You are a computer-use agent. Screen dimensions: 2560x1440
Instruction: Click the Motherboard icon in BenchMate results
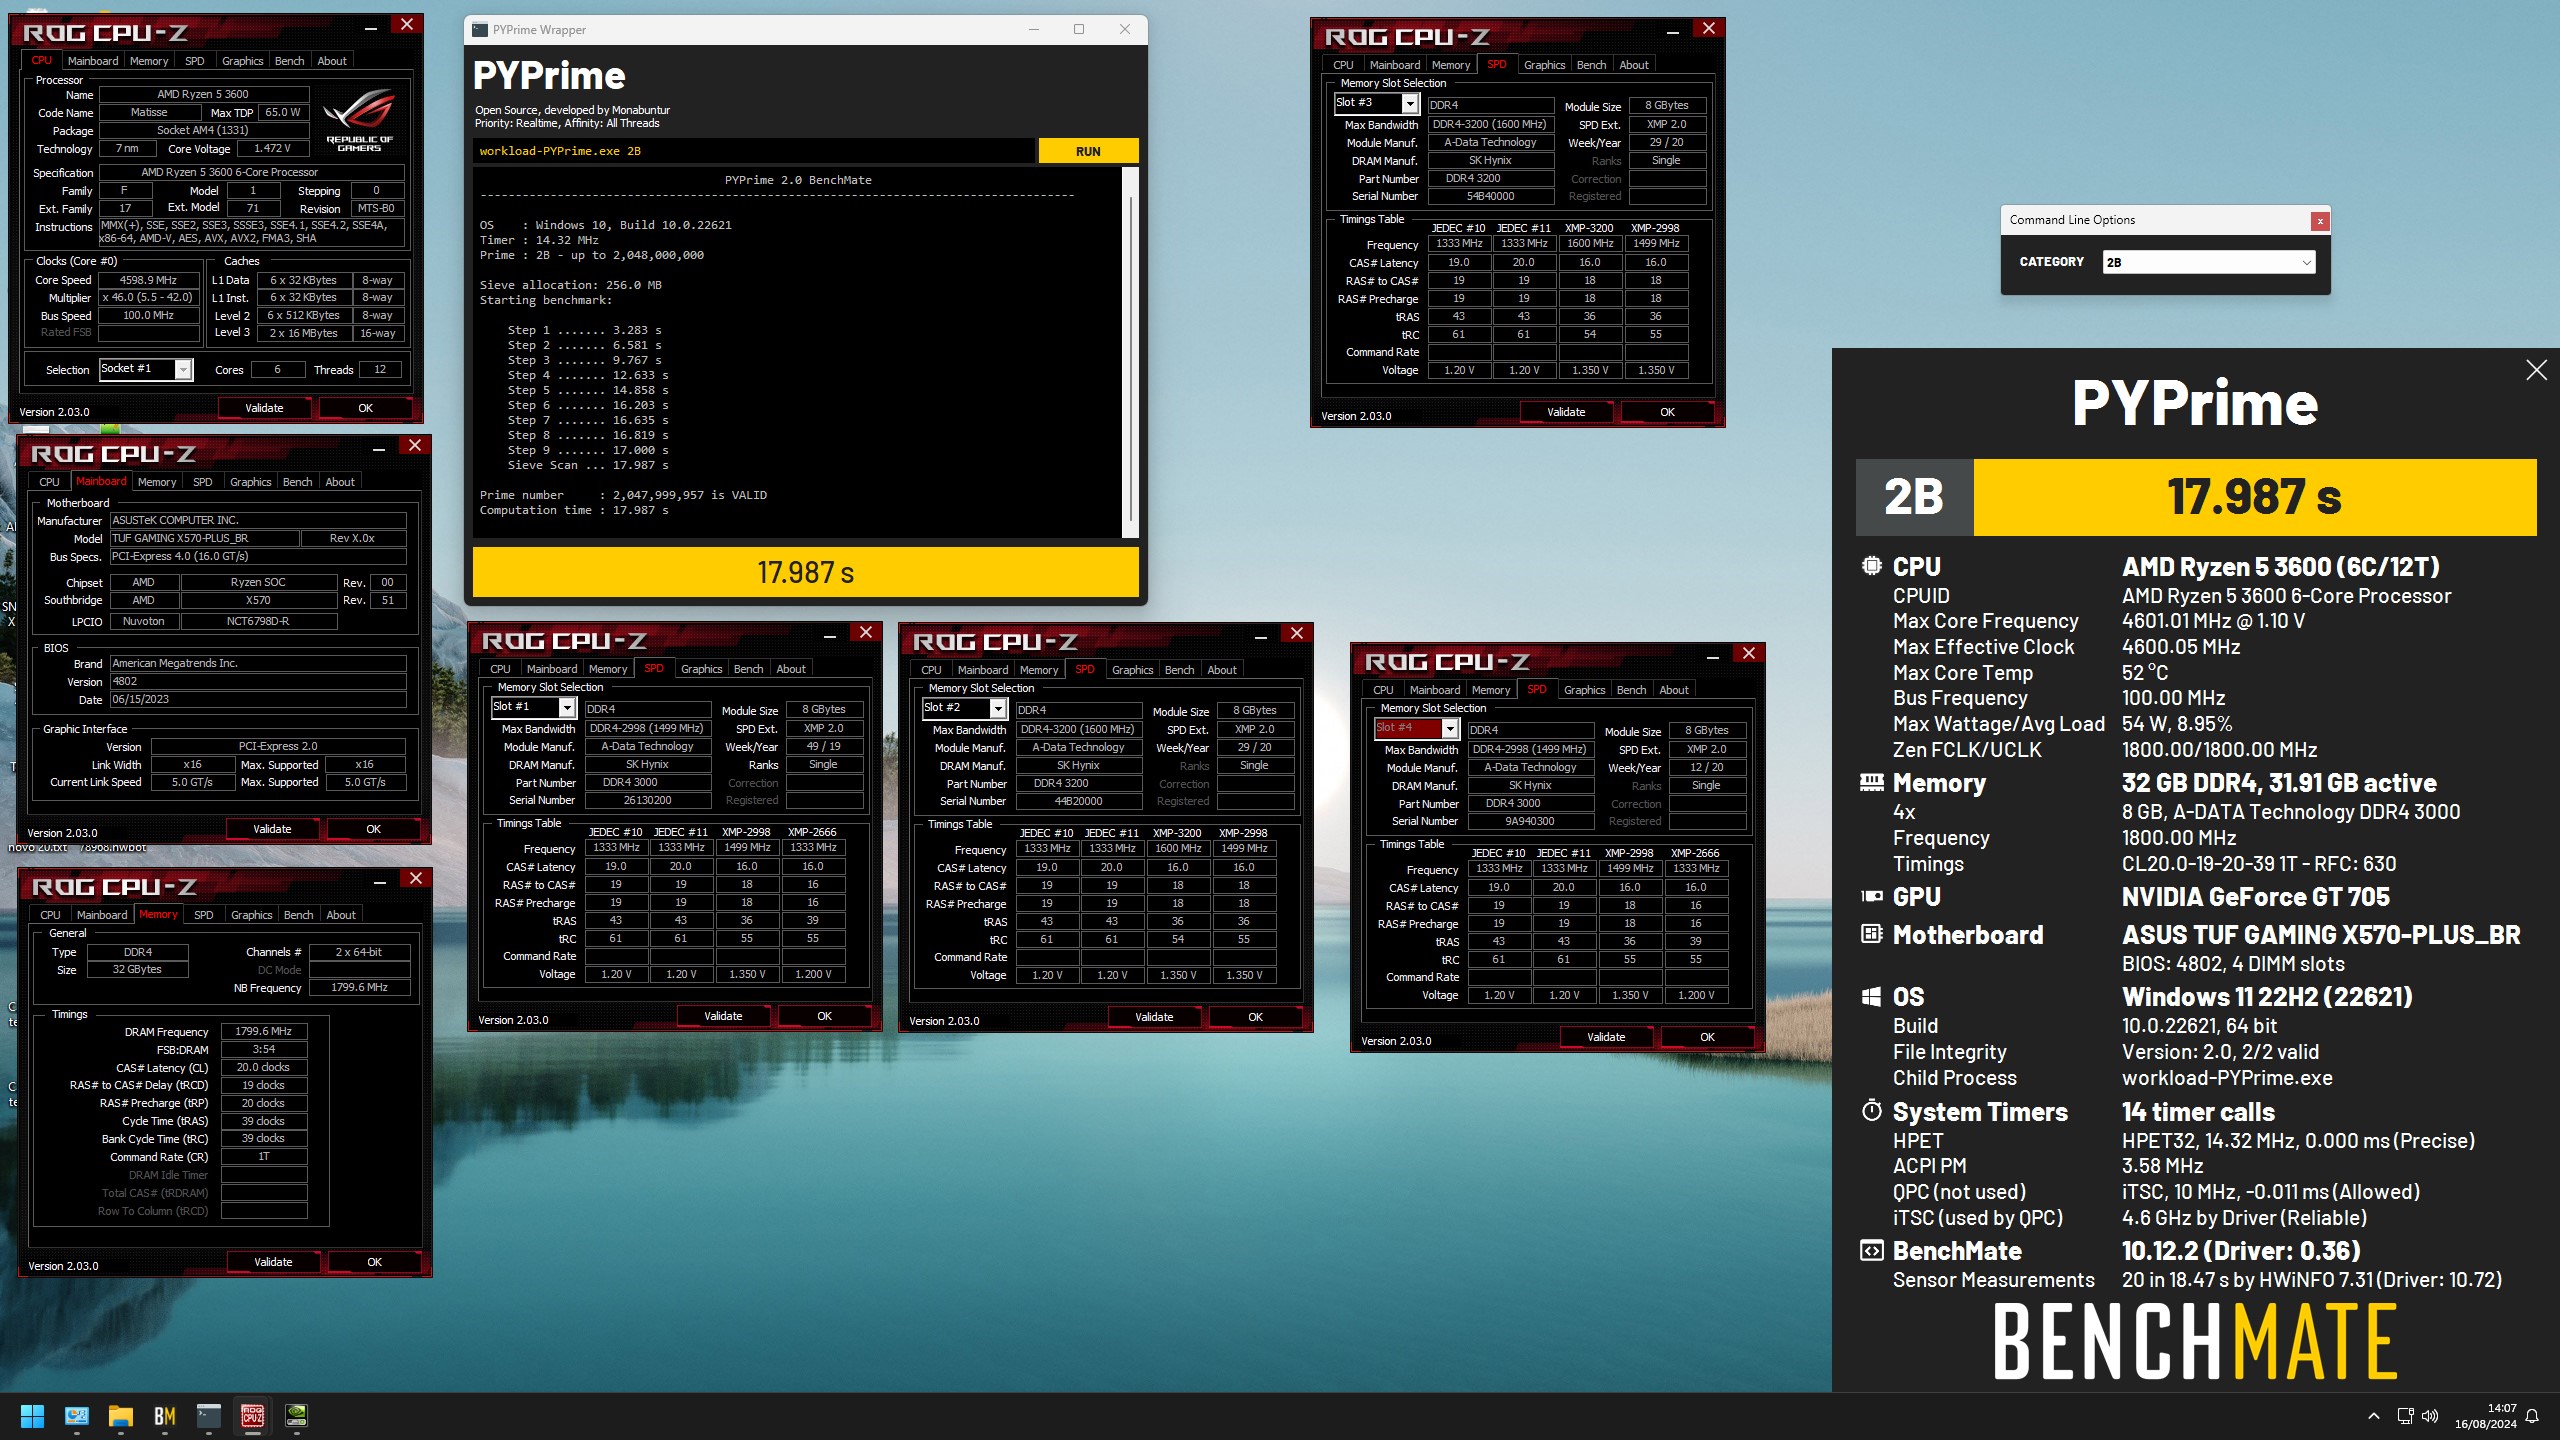click(1871, 934)
